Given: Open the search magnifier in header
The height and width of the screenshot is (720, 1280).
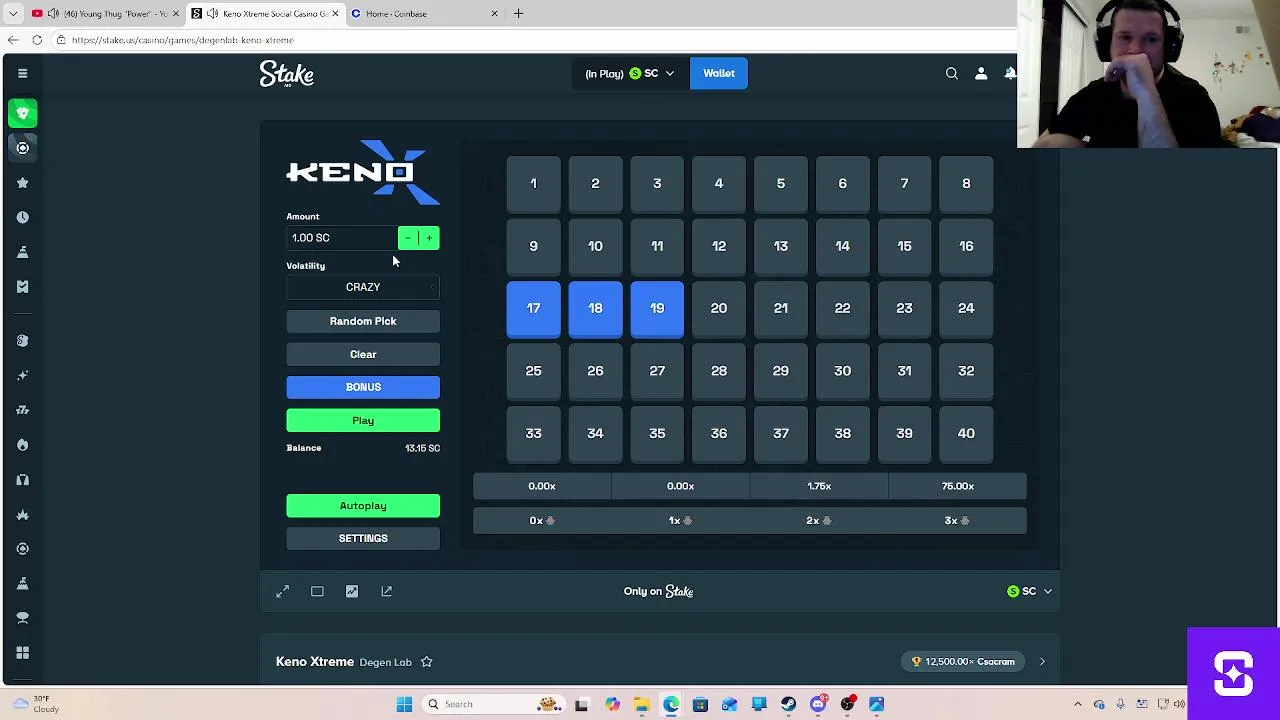Looking at the screenshot, I should [x=952, y=73].
